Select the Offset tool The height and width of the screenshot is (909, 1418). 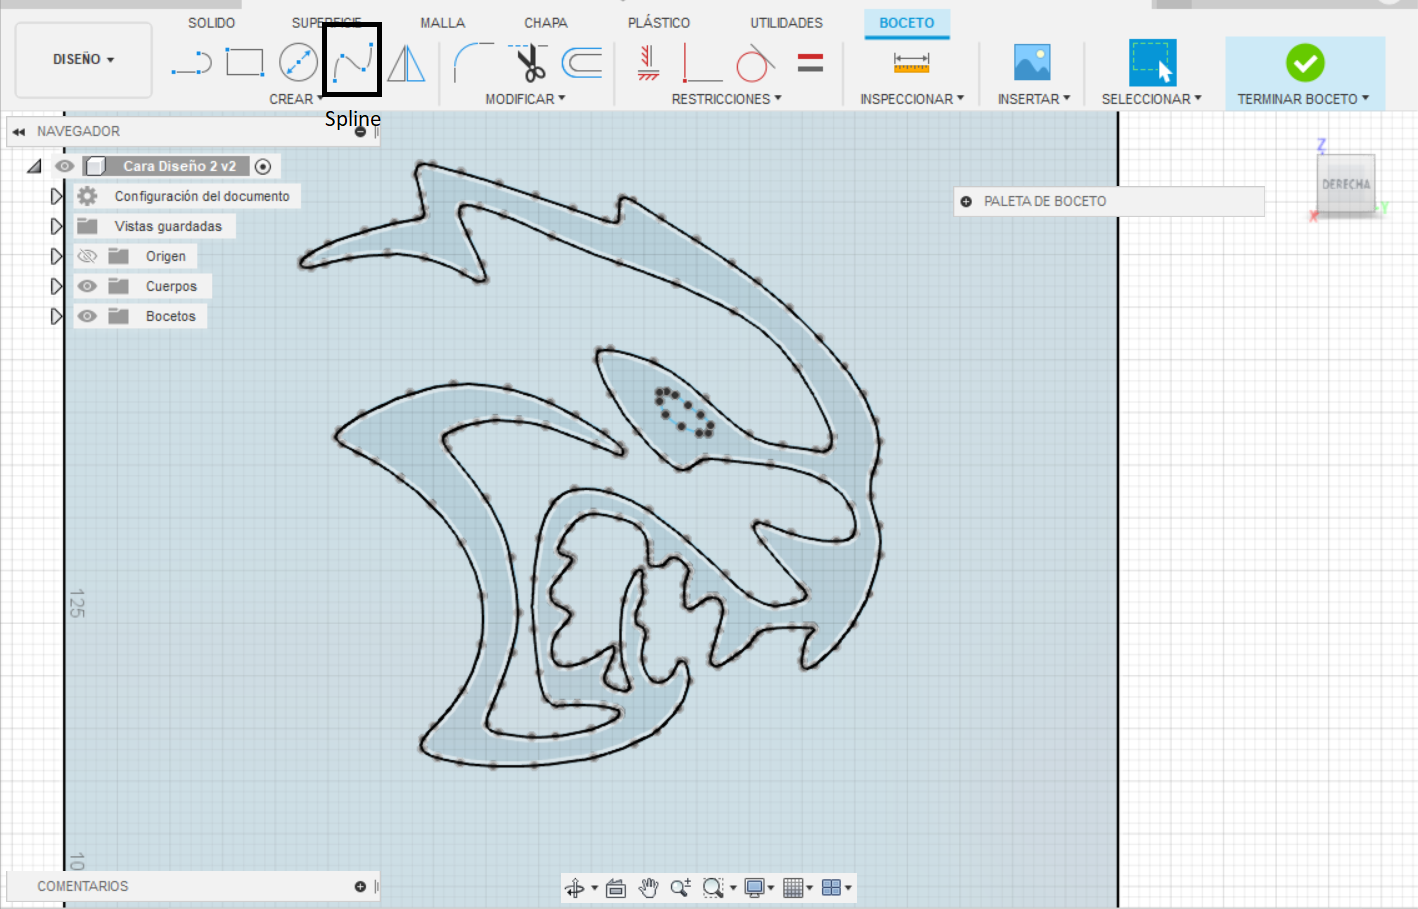pos(582,63)
